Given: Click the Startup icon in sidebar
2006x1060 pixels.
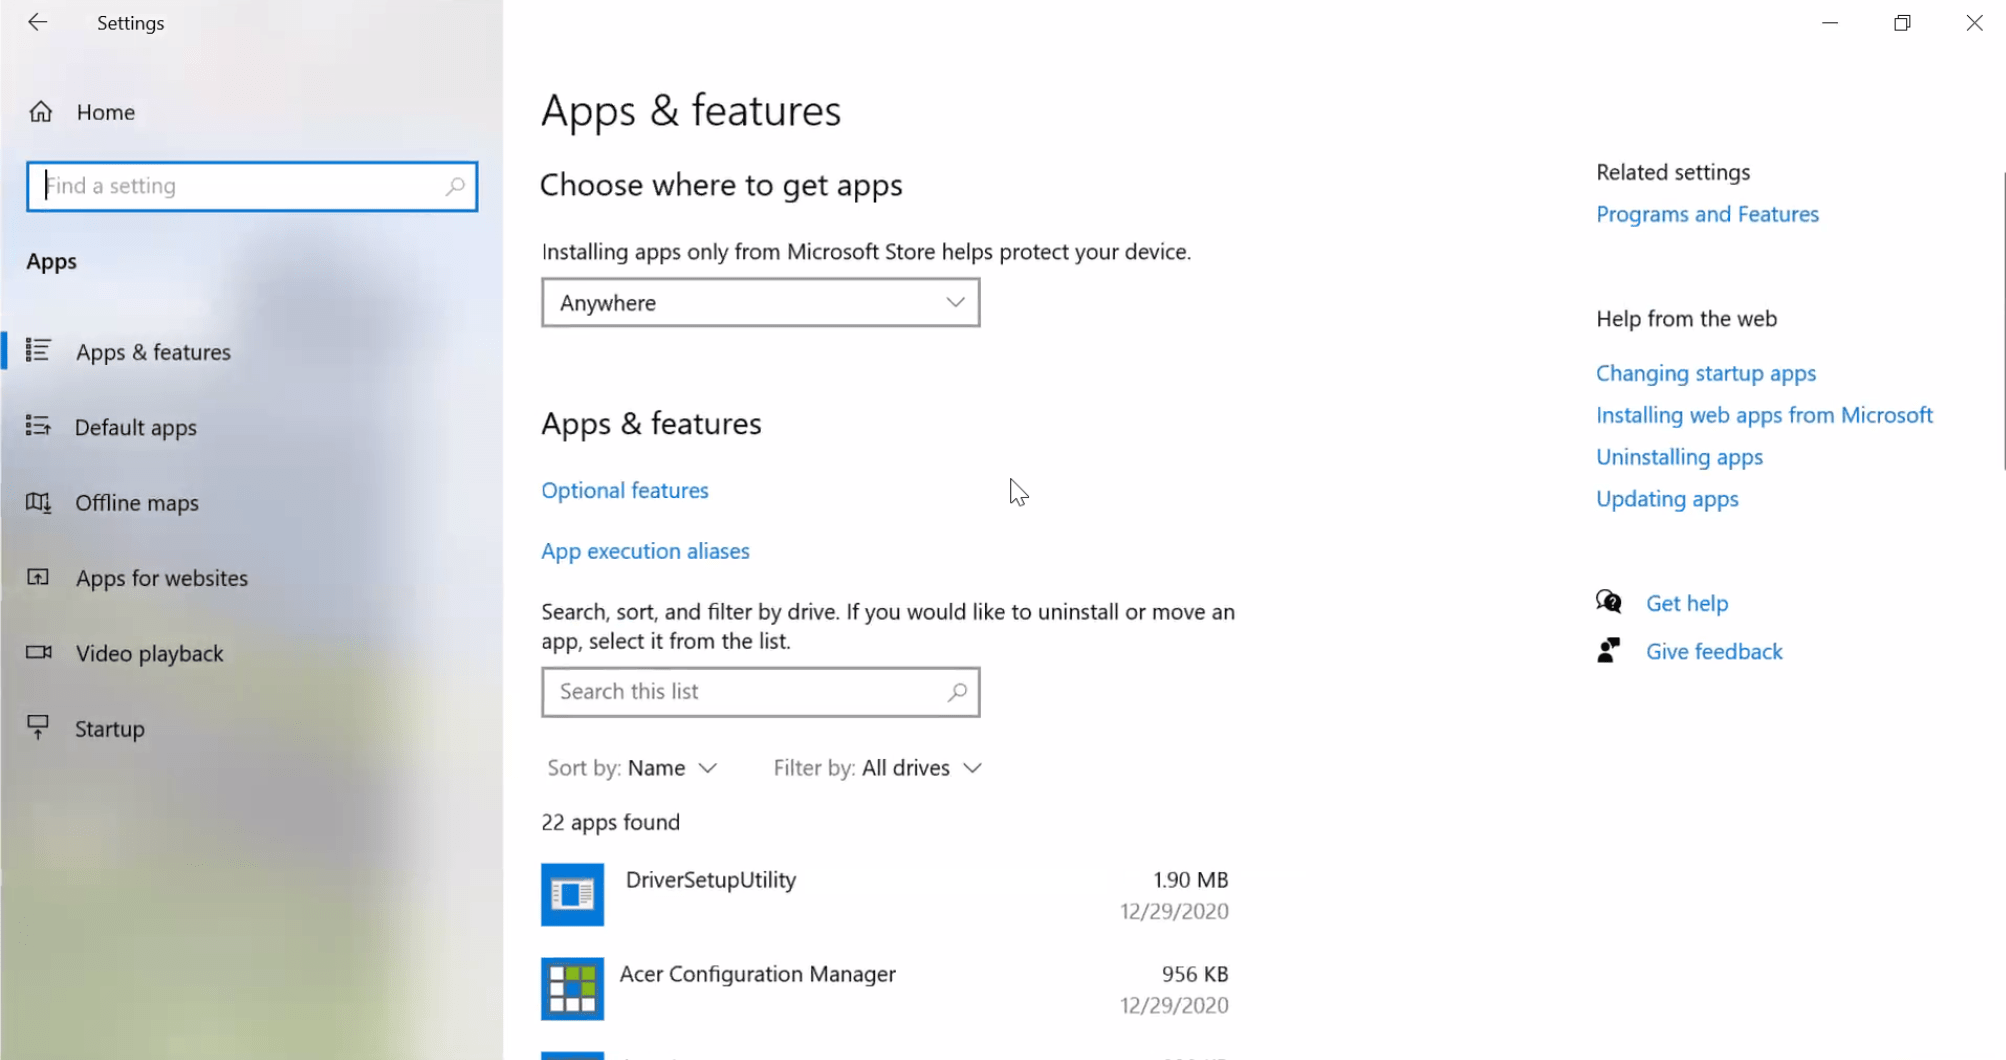Looking at the screenshot, I should tap(38, 727).
